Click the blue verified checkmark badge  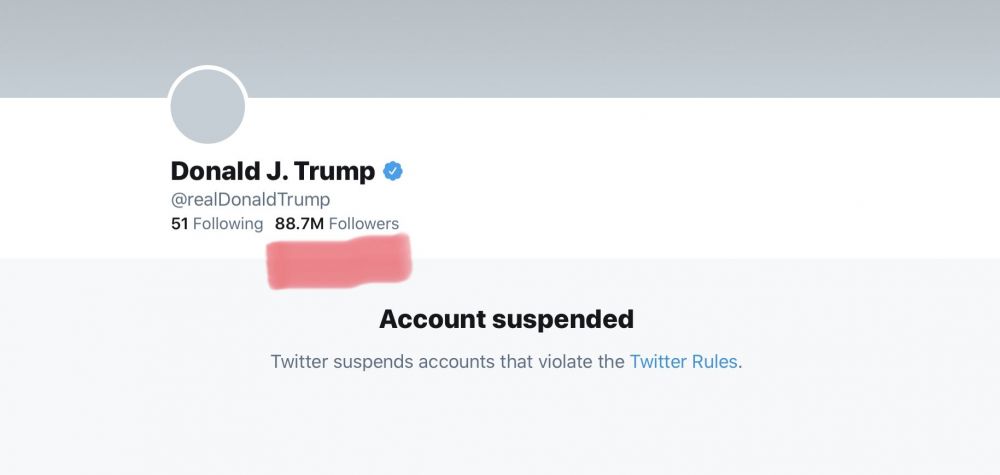click(x=393, y=171)
